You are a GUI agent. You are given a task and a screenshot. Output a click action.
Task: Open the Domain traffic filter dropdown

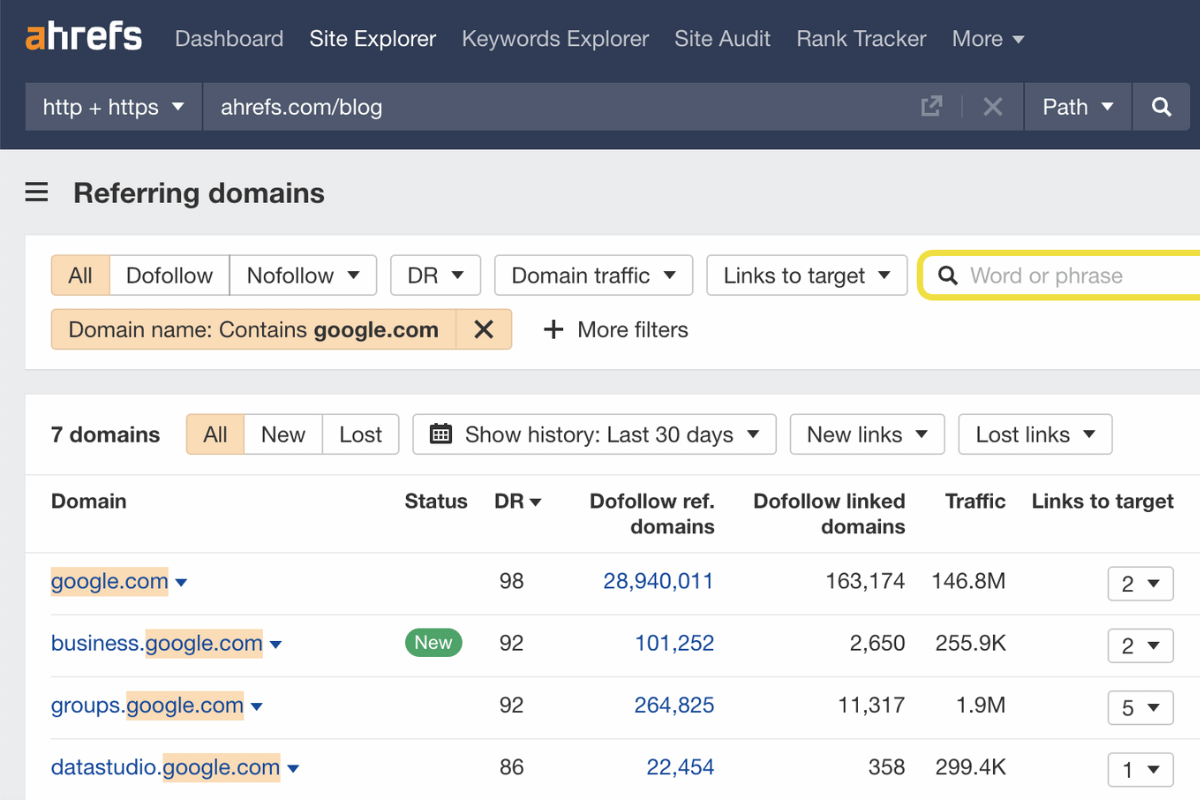coord(593,275)
